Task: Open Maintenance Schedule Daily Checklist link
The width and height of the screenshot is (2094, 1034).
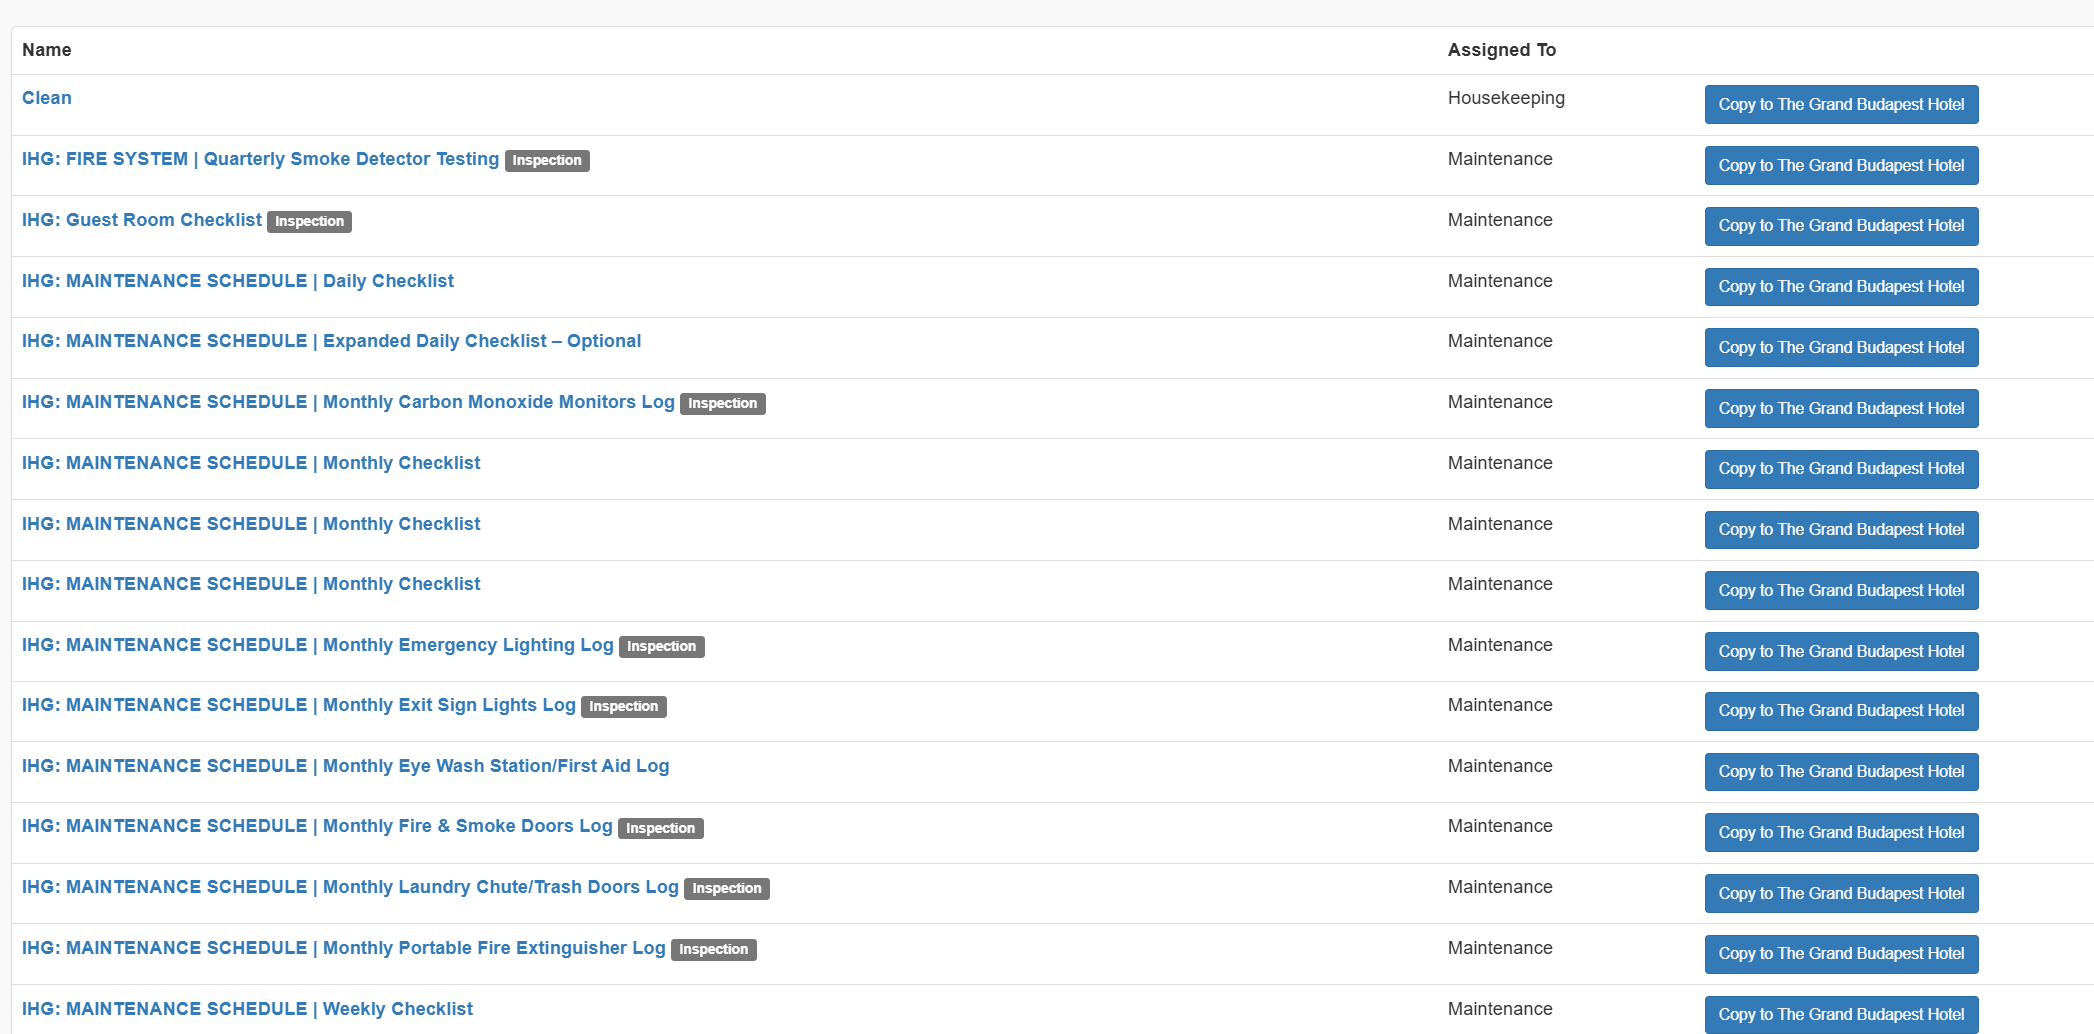Action: click(x=238, y=281)
